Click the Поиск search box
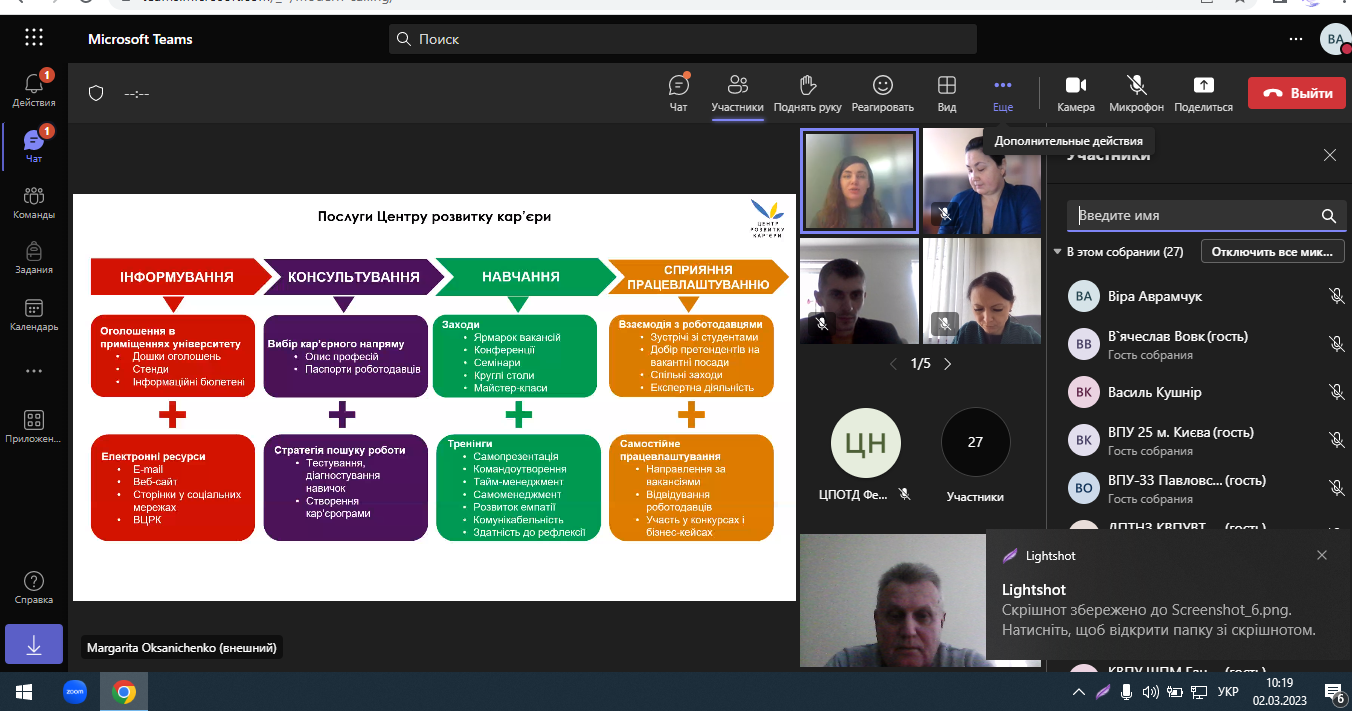 (683, 39)
